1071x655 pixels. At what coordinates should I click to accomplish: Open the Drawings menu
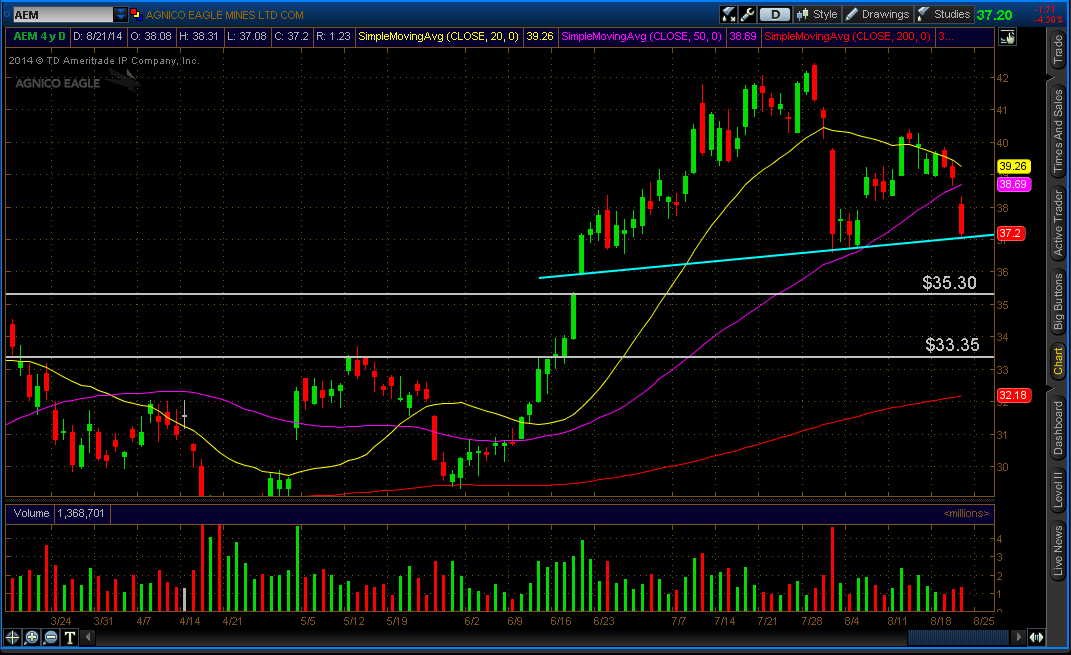tap(878, 14)
